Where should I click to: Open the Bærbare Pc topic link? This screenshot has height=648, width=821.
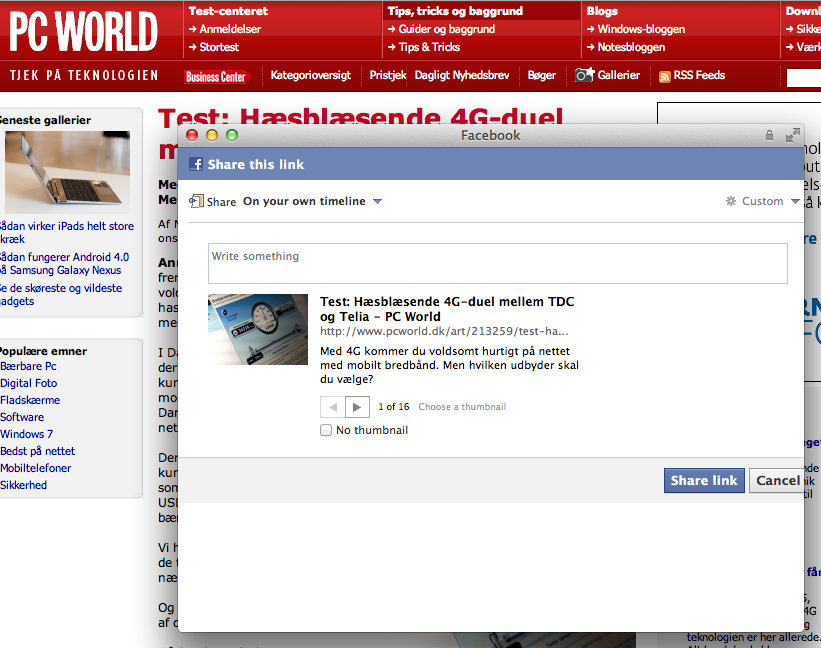click(x=28, y=366)
